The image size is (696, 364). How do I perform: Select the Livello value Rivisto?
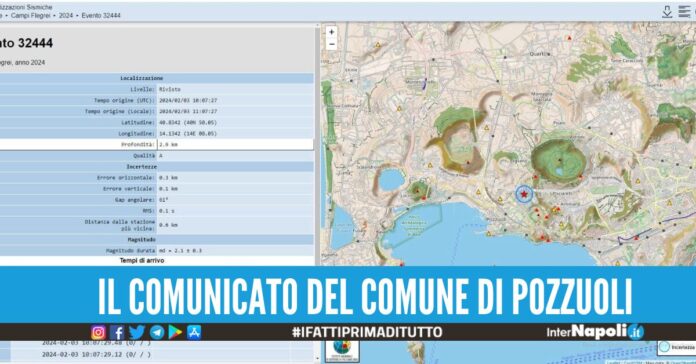(170, 90)
